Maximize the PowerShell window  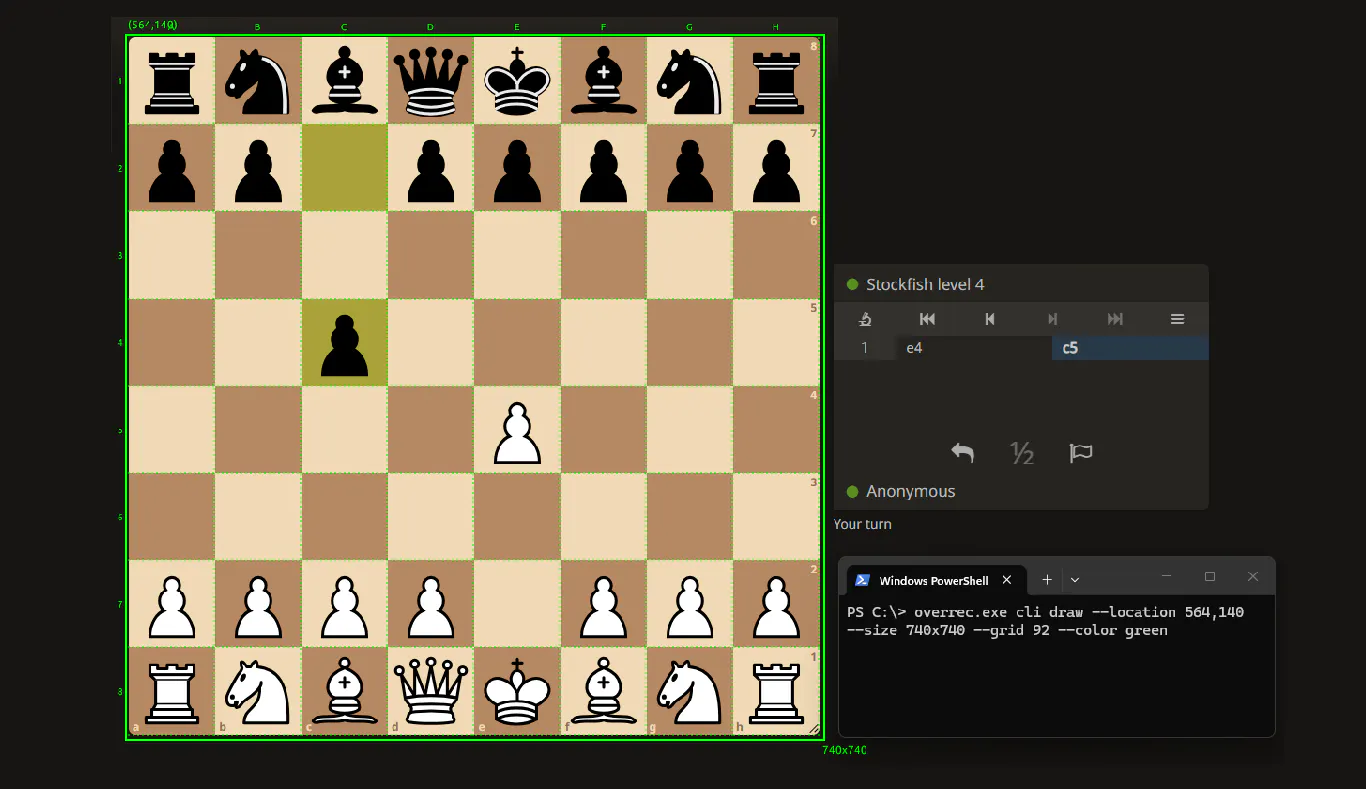click(x=1210, y=577)
